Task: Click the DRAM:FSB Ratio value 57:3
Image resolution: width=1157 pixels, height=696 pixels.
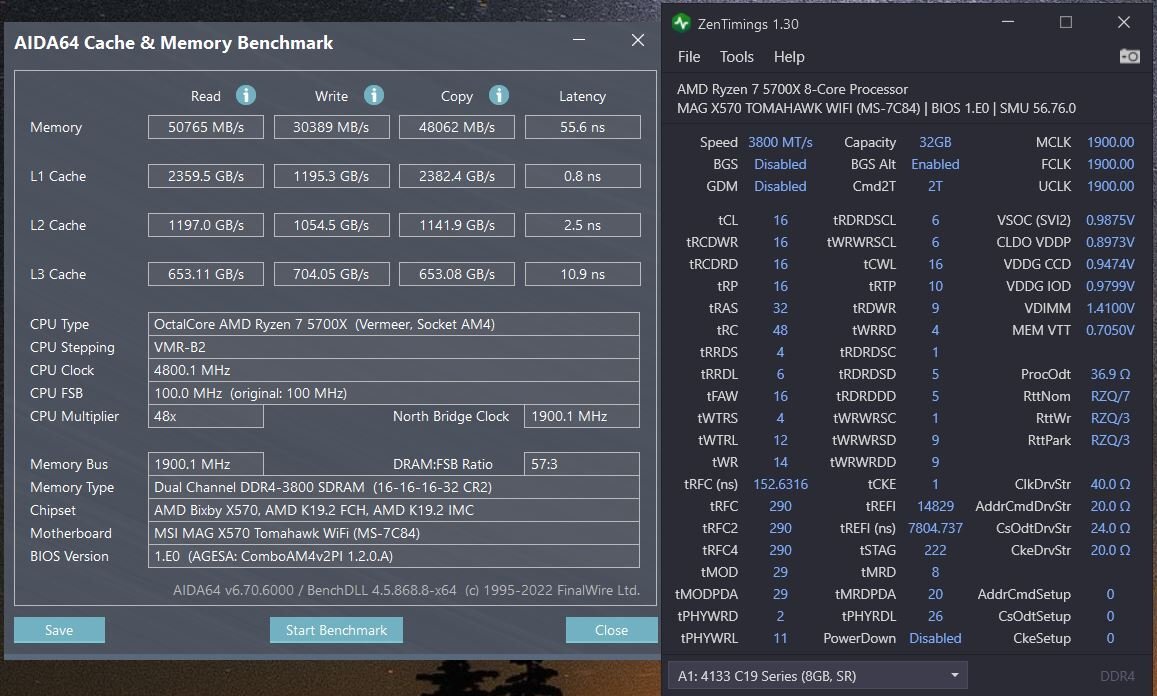Action: 581,464
